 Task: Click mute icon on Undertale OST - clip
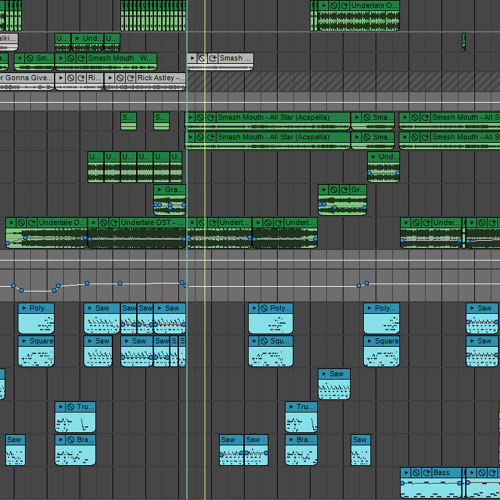click(104, 223)
